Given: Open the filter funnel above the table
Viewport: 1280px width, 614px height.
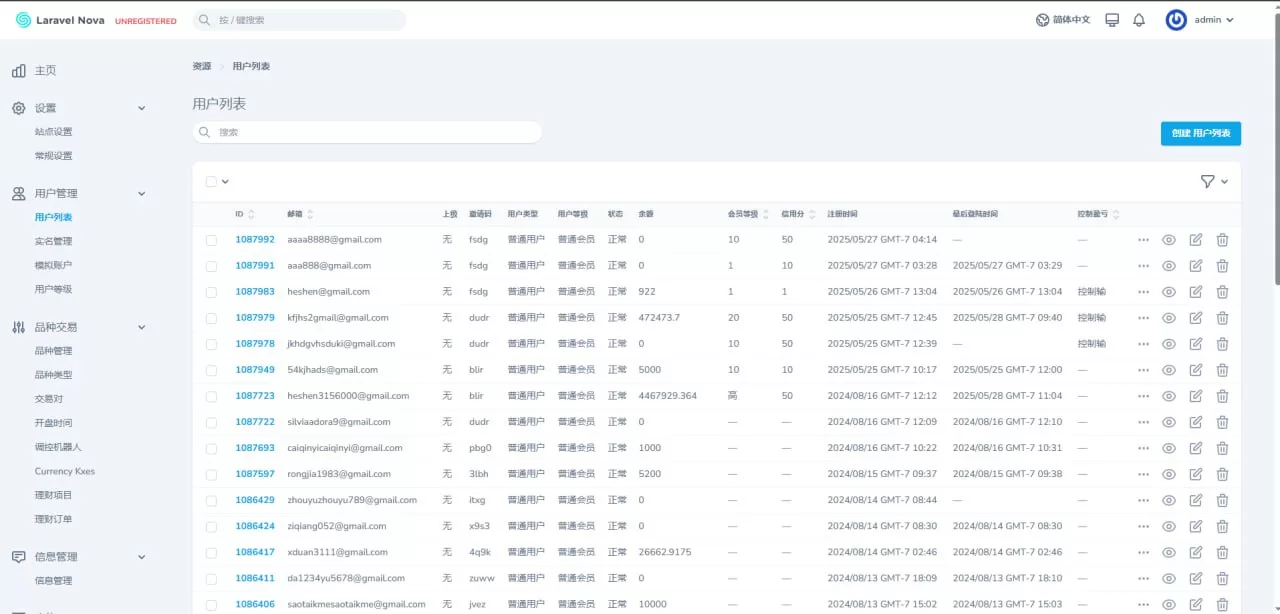Looking at the screenshot, I should pyautogui.click(x=1208, y=181).
